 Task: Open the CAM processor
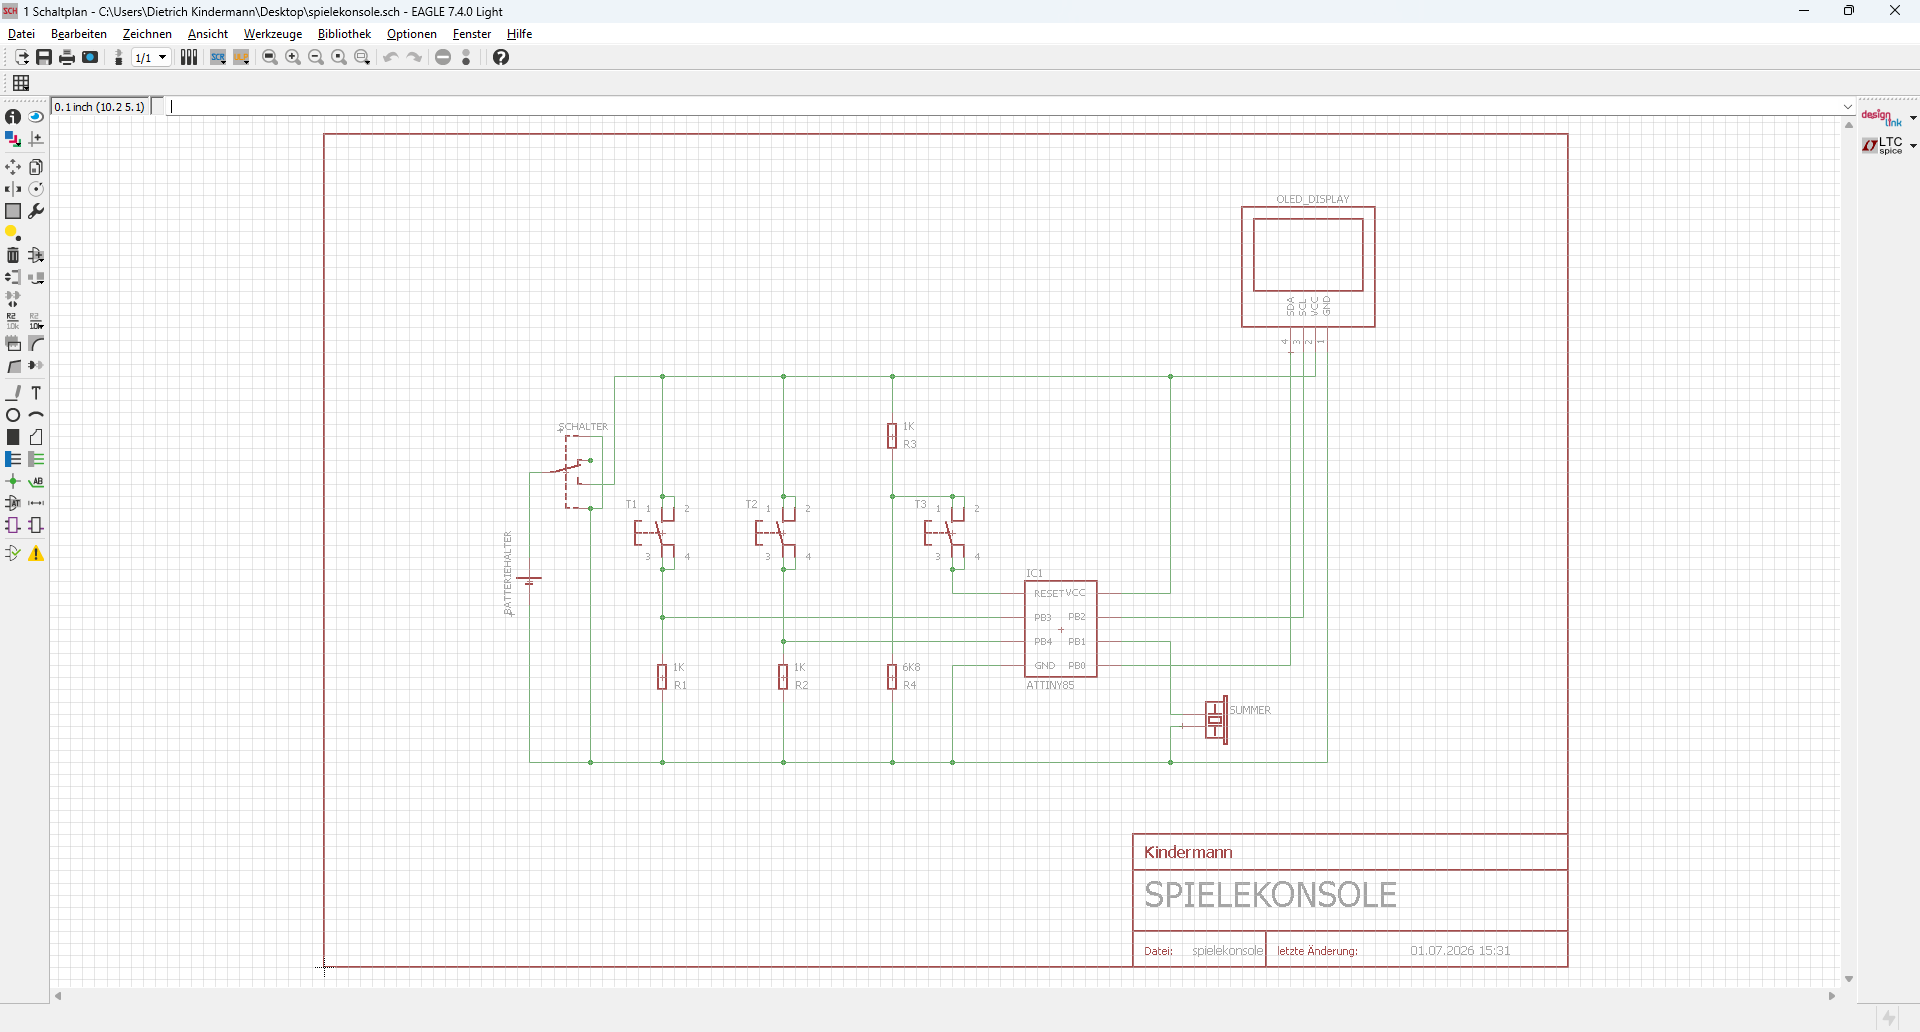(90, 58)
